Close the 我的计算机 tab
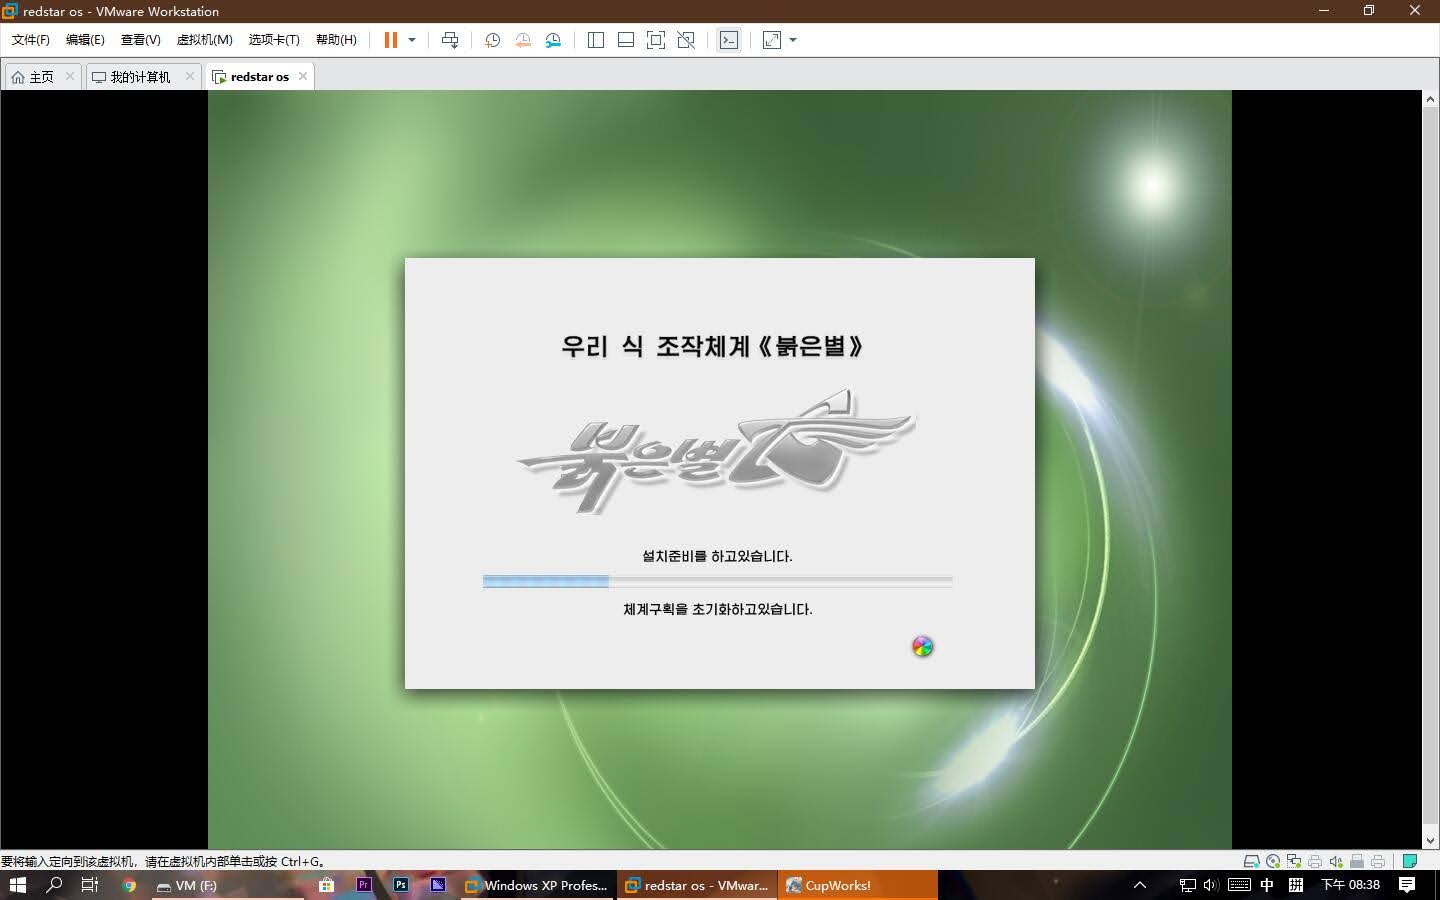Viewport: 1440px width, 900px height. (190, 76)
